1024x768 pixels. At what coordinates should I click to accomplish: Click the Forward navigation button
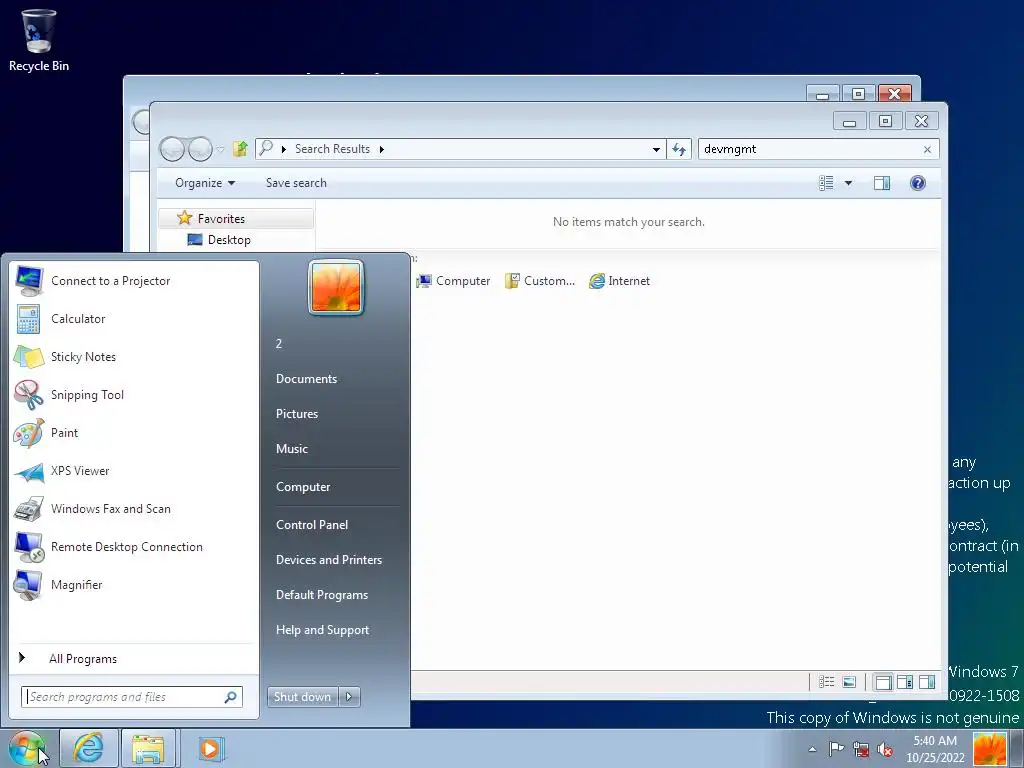(x=199, y=150)
